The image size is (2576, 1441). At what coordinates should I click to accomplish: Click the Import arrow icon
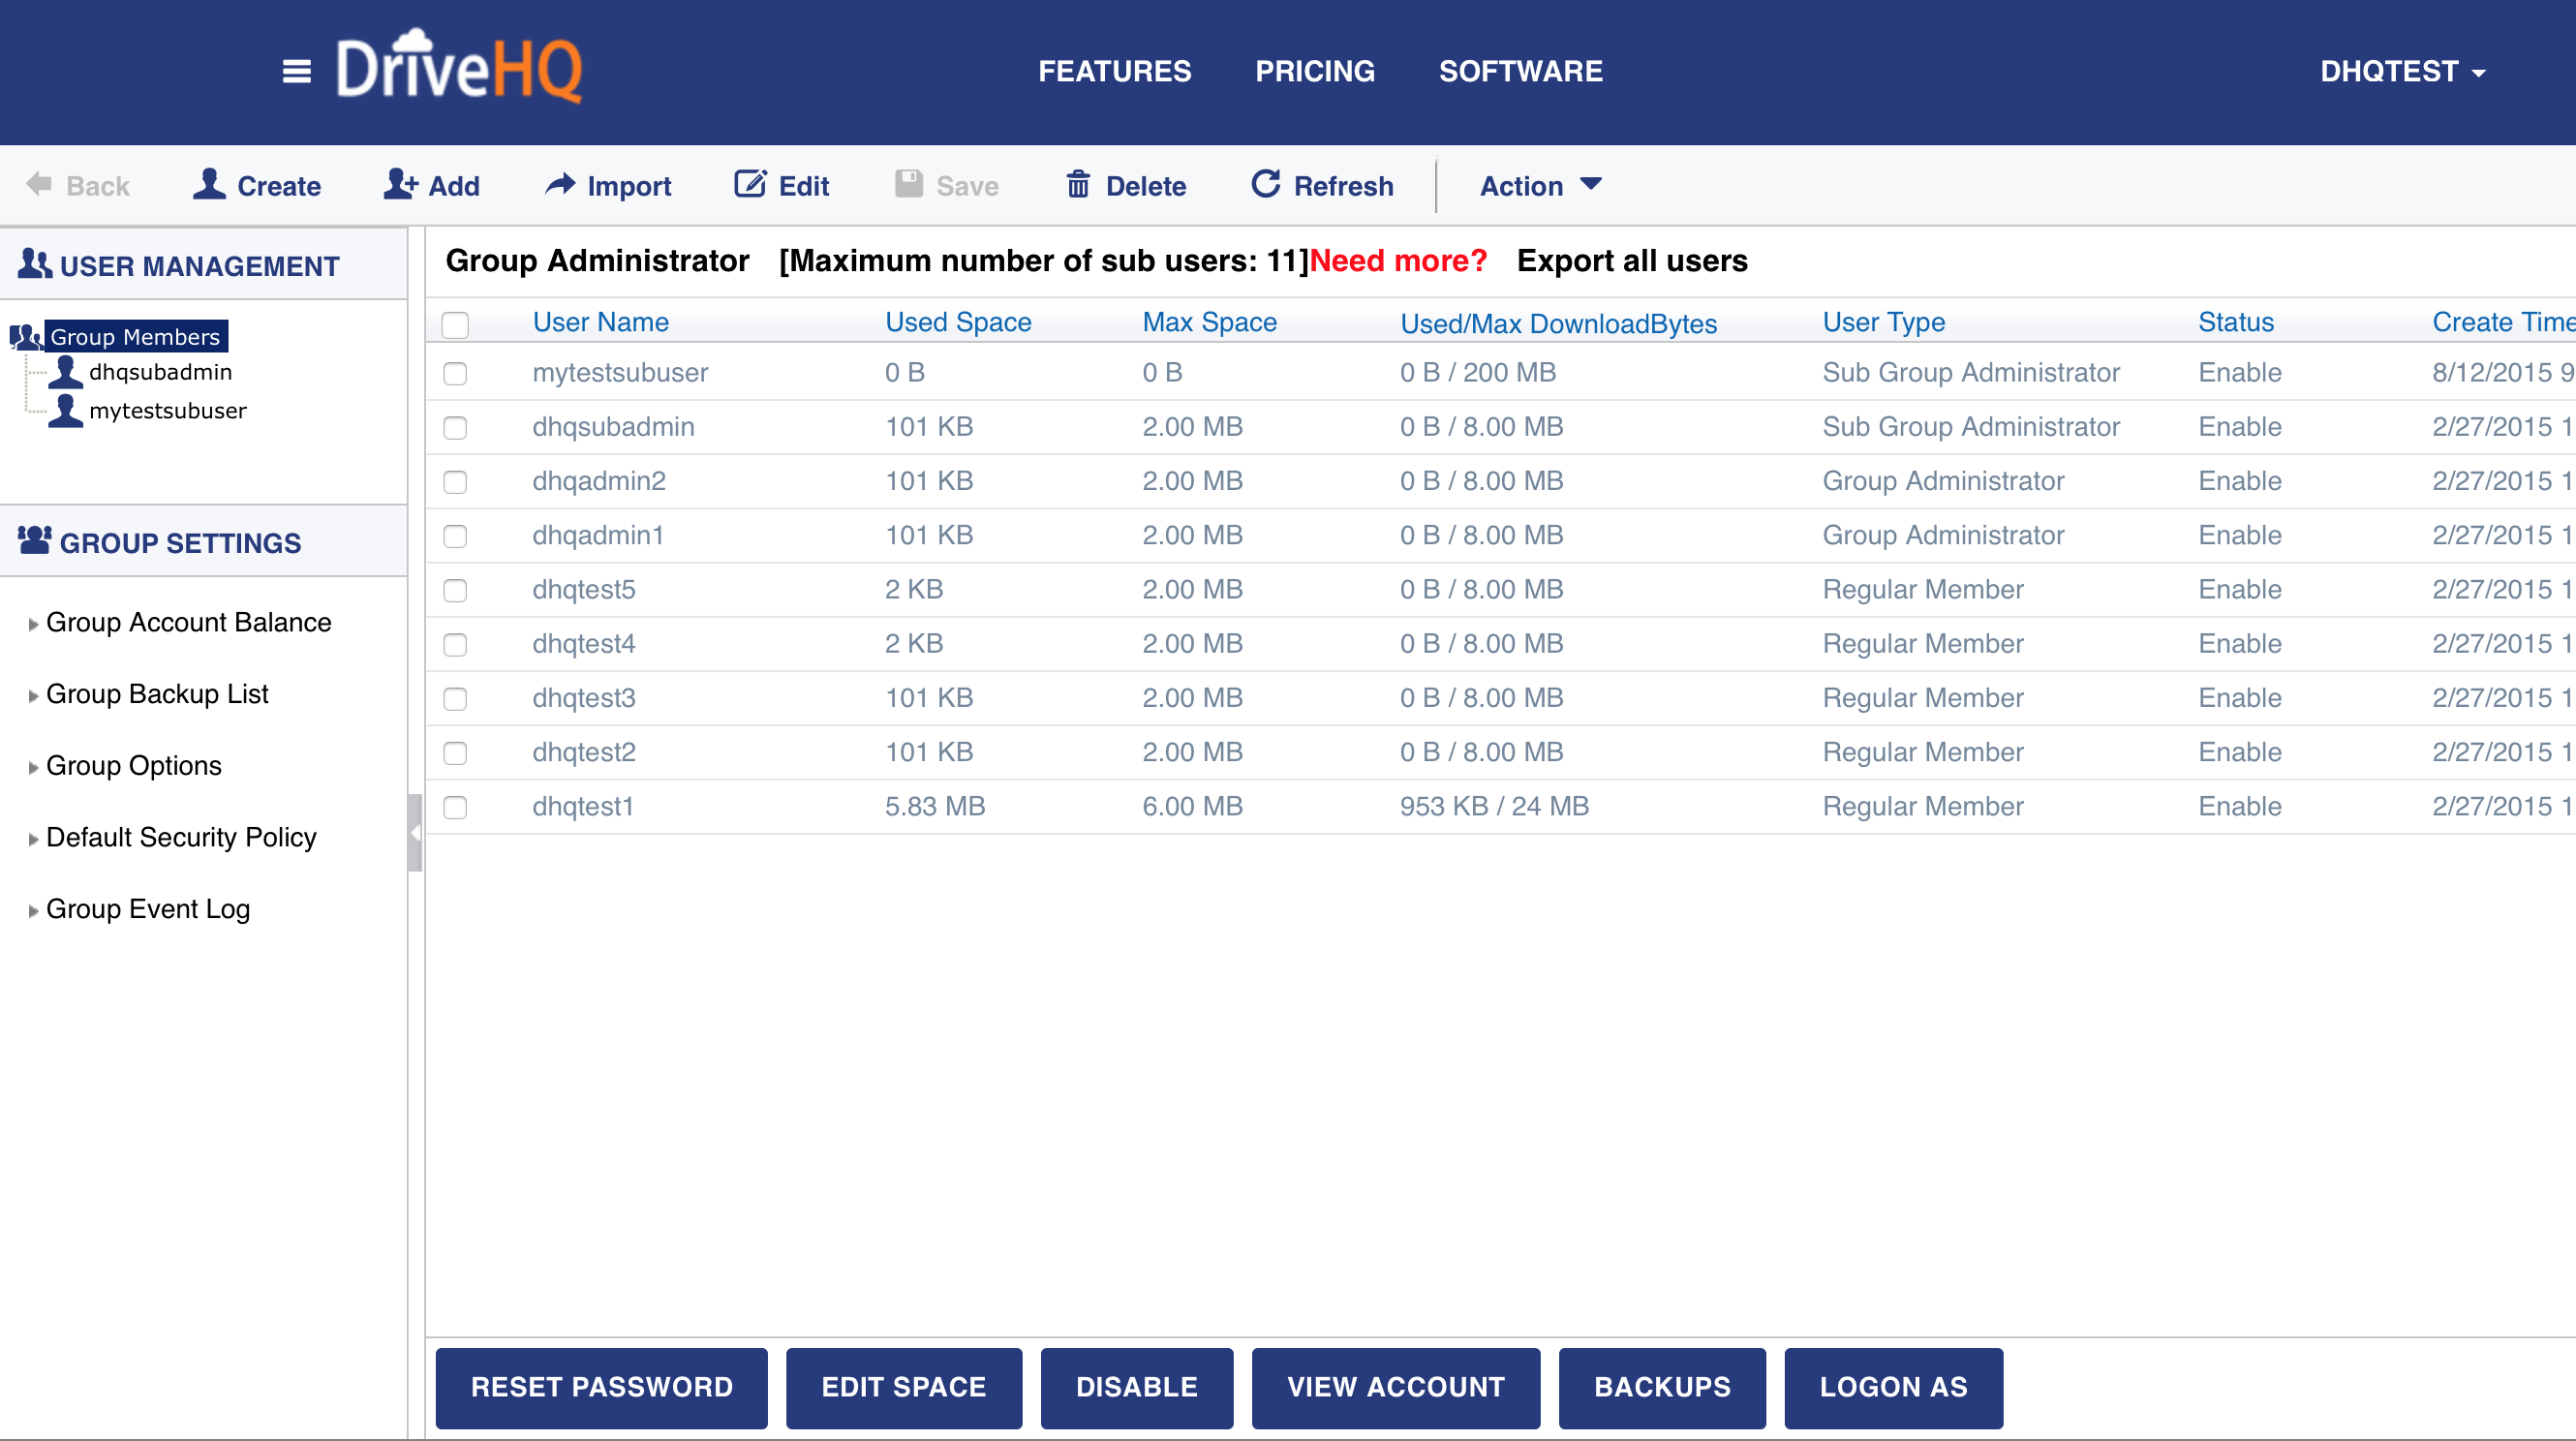click(560, 185)
